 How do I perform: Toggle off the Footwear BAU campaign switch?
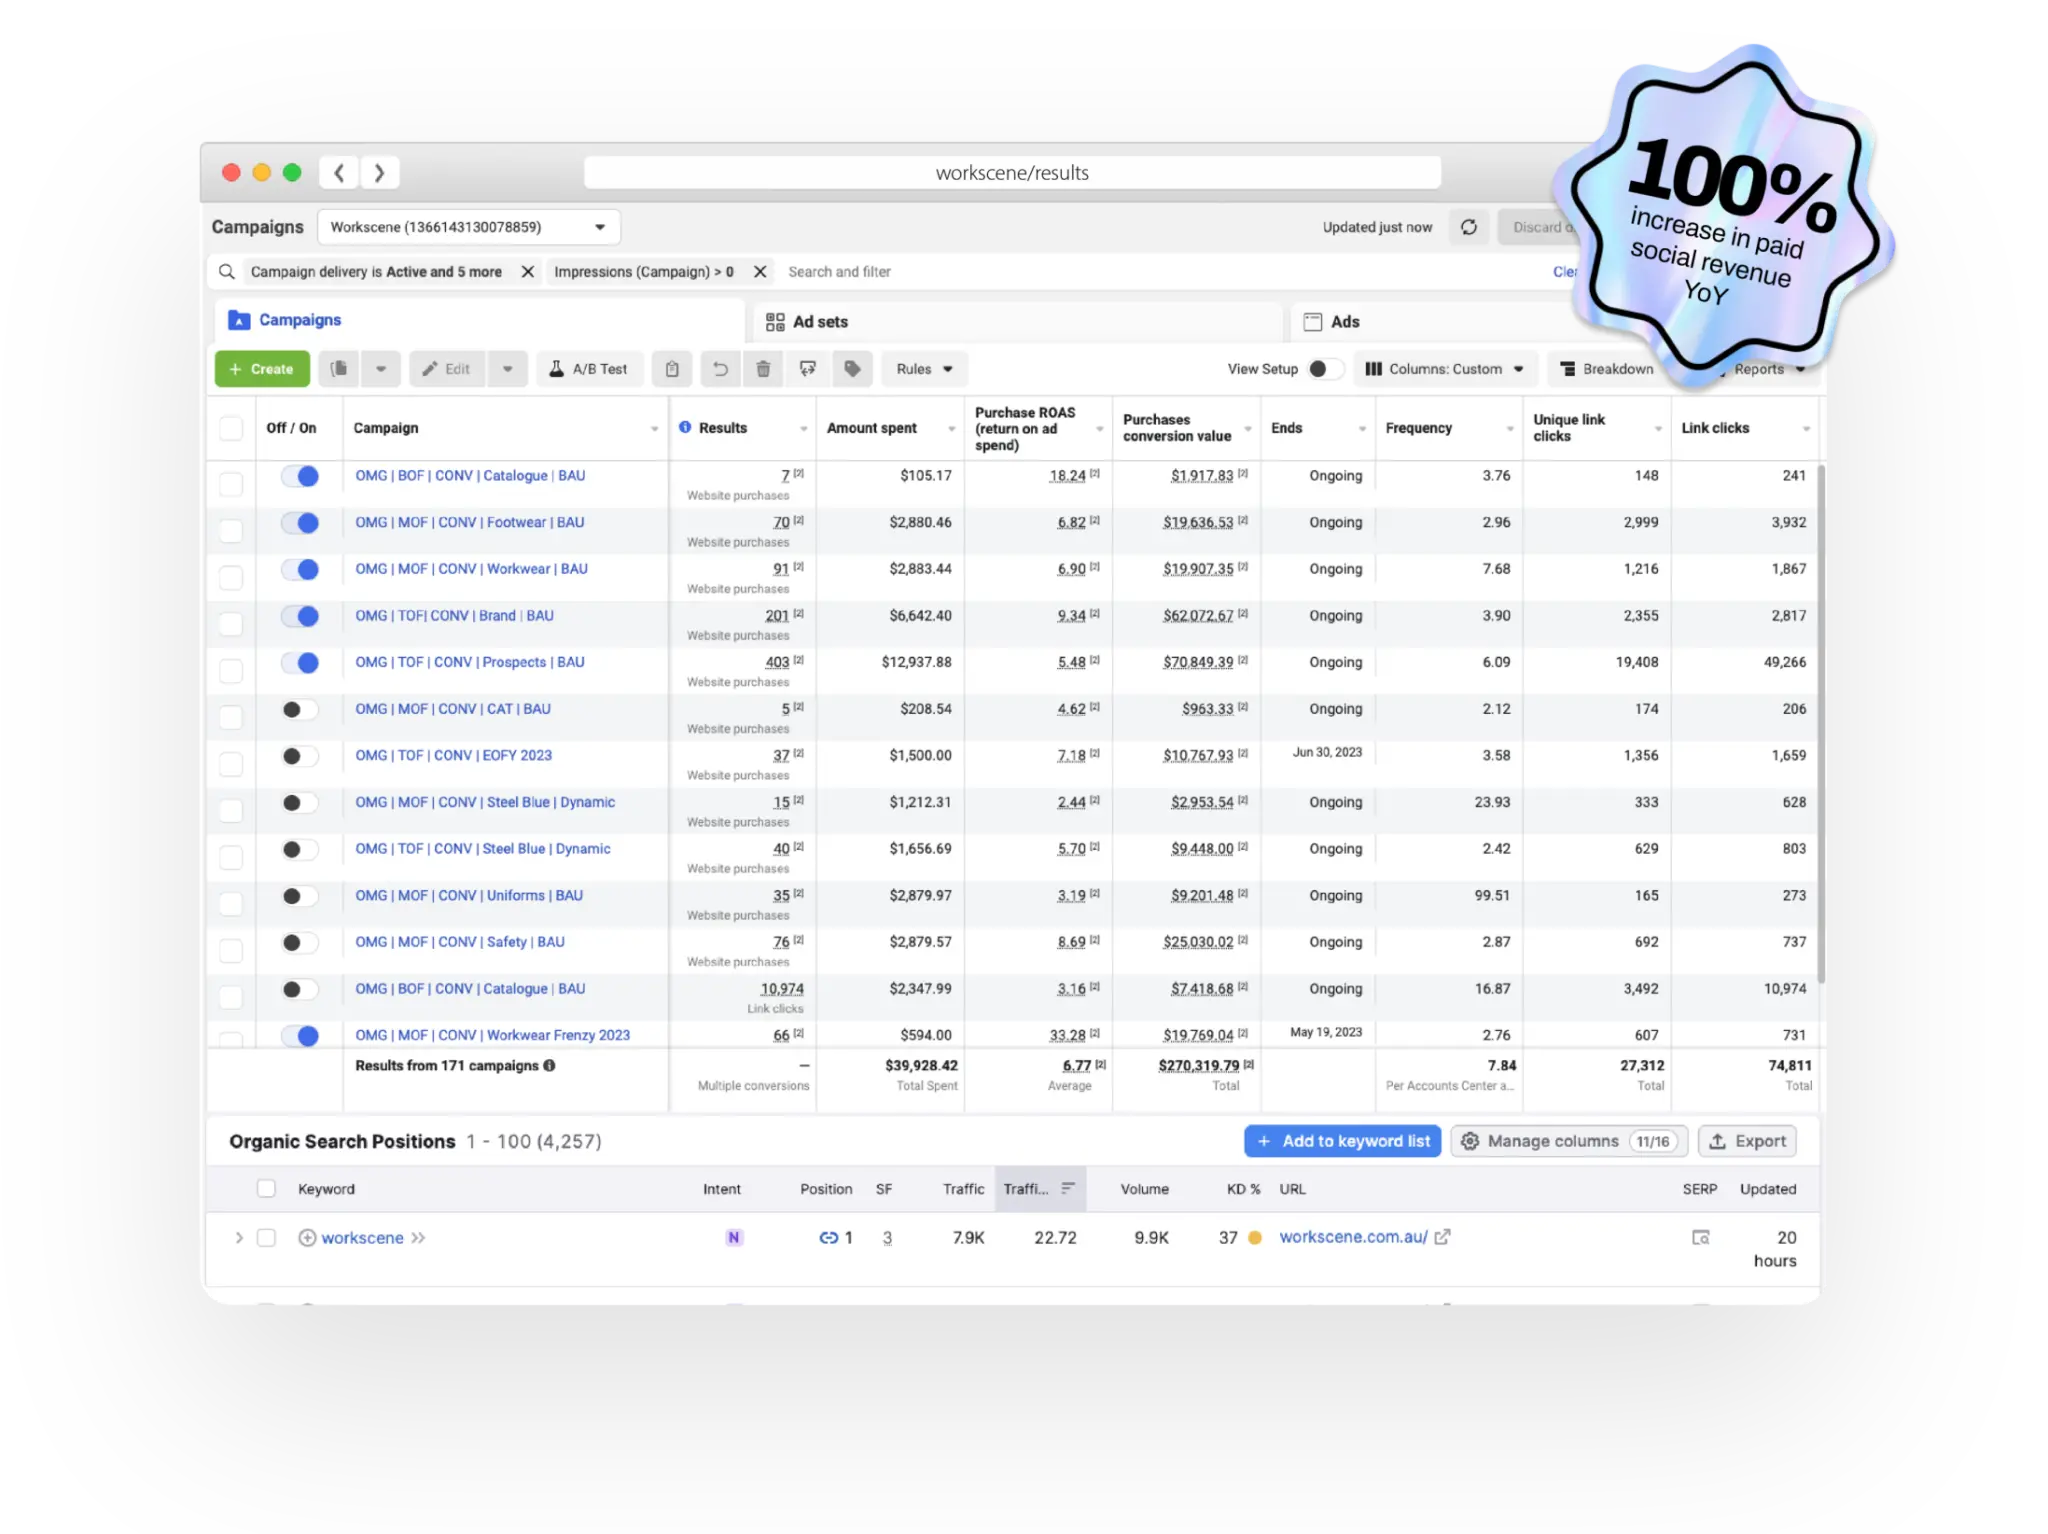(300, 523)
